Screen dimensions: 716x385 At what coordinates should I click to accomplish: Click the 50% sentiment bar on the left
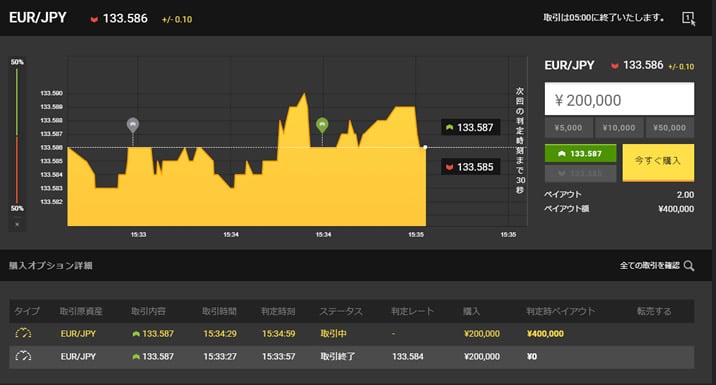[x=17, y=135]
